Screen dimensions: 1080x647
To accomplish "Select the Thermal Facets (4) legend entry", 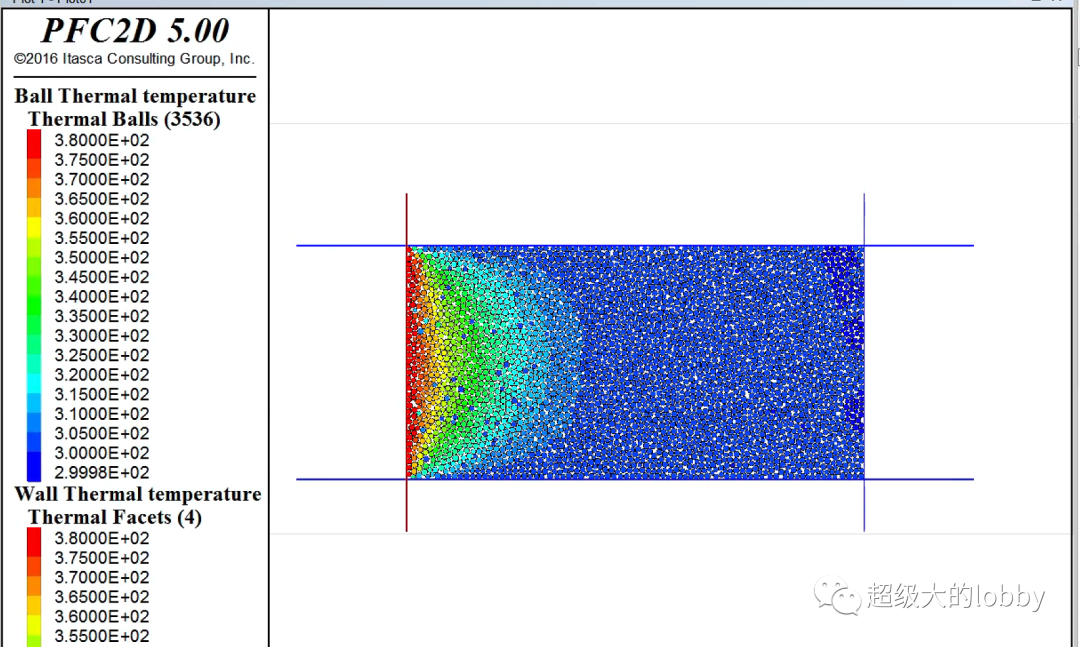I will tap(114, 517).
